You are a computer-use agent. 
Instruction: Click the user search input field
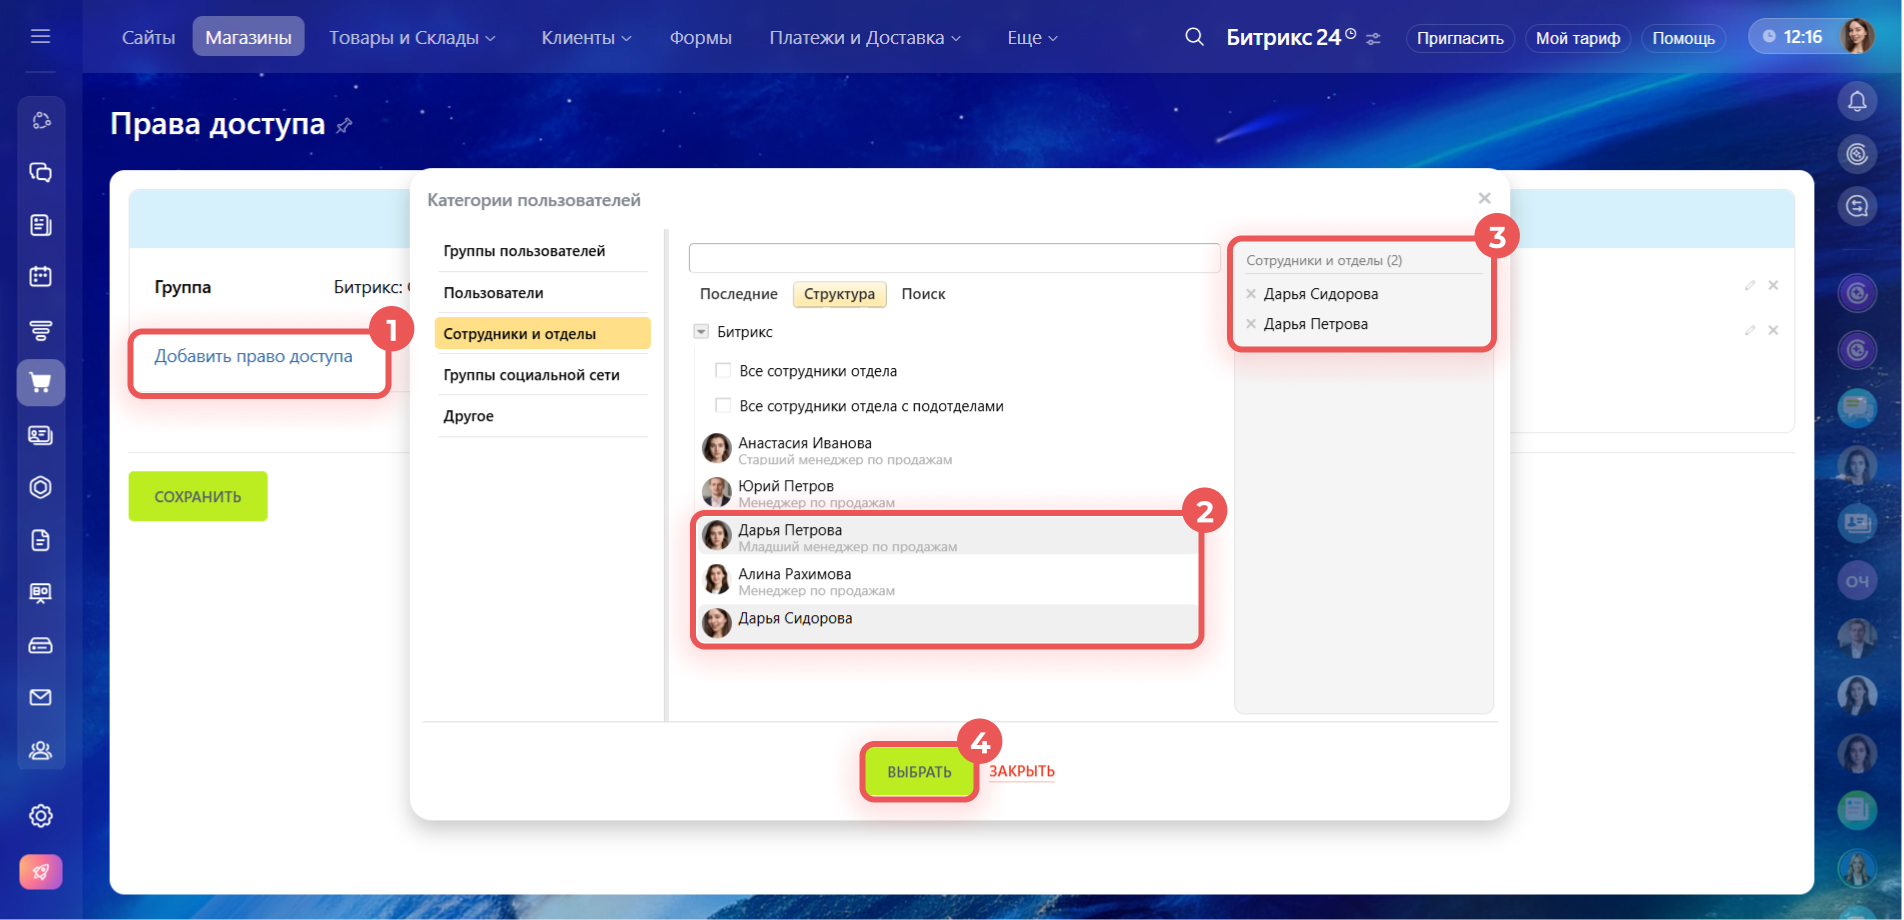pos(954,258)
